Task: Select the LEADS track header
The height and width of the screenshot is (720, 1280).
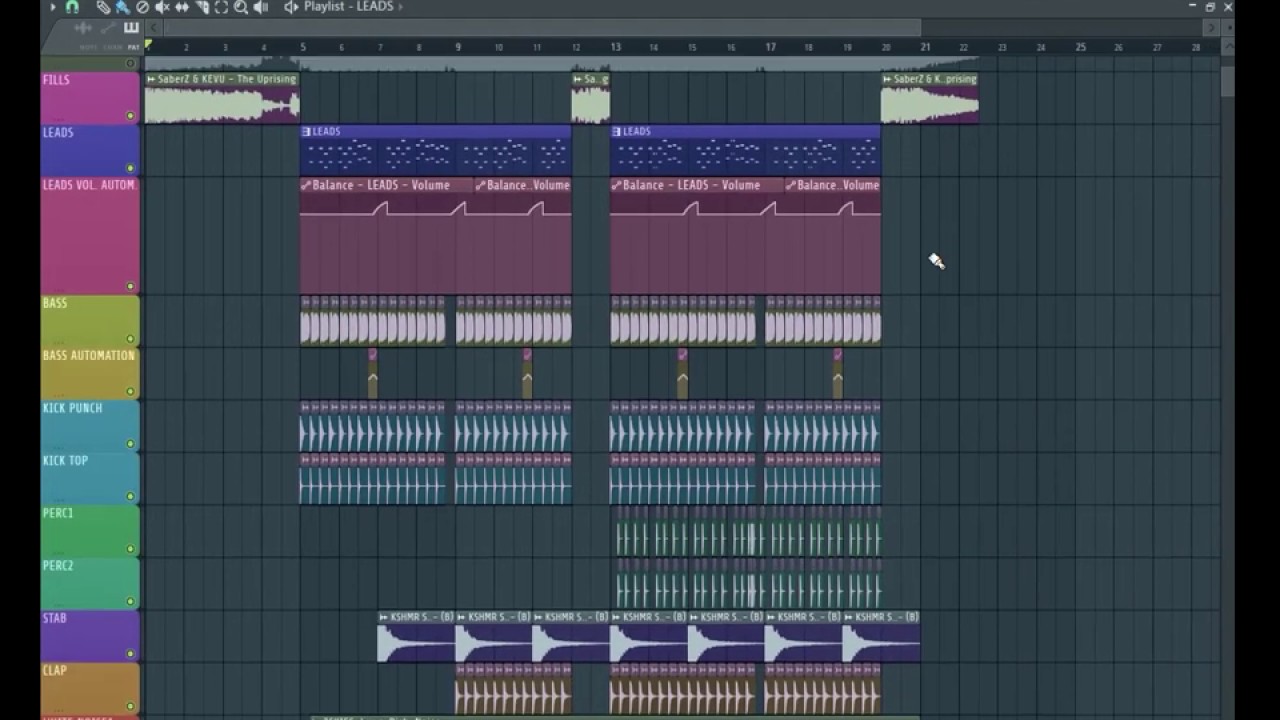Action: (x=90, y=150)
